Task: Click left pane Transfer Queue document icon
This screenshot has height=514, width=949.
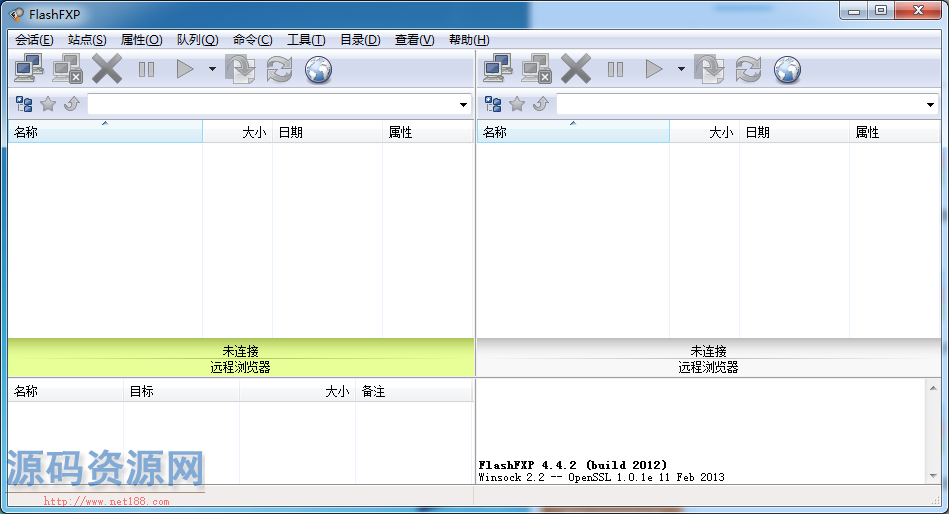Action: click(240, 69)
